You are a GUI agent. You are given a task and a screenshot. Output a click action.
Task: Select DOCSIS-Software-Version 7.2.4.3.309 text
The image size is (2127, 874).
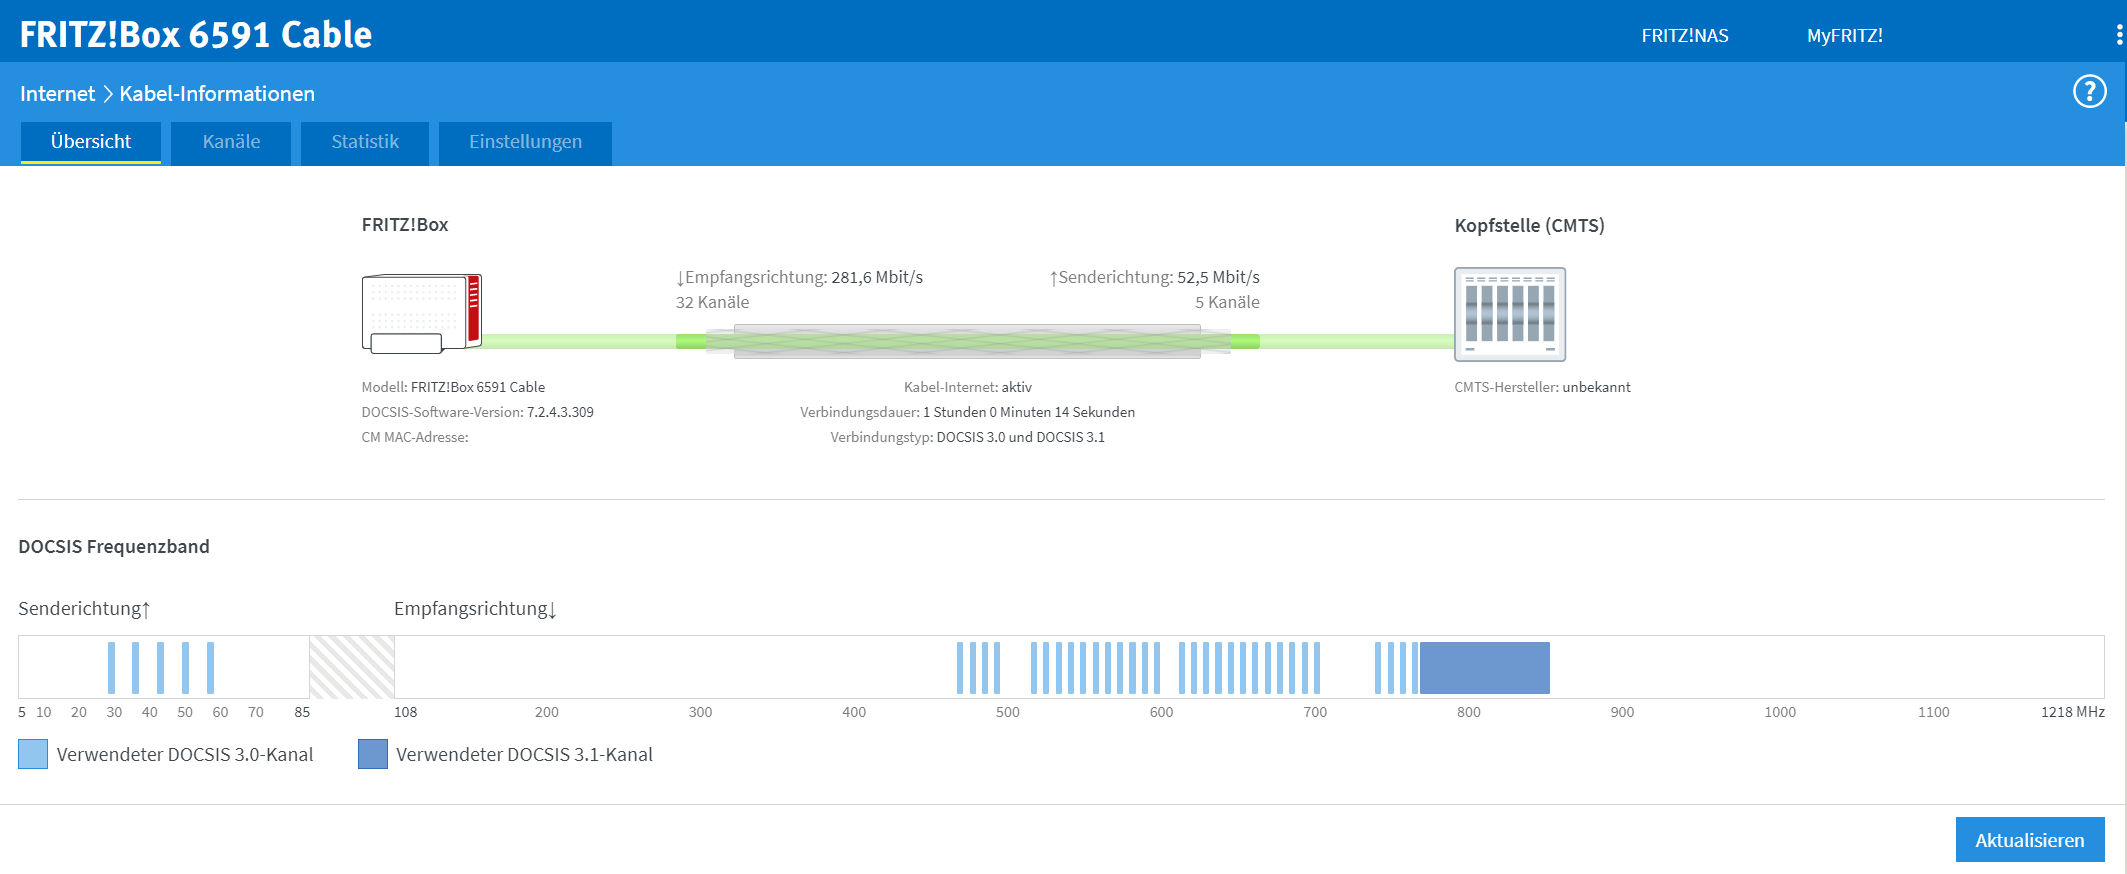point(477,412)
